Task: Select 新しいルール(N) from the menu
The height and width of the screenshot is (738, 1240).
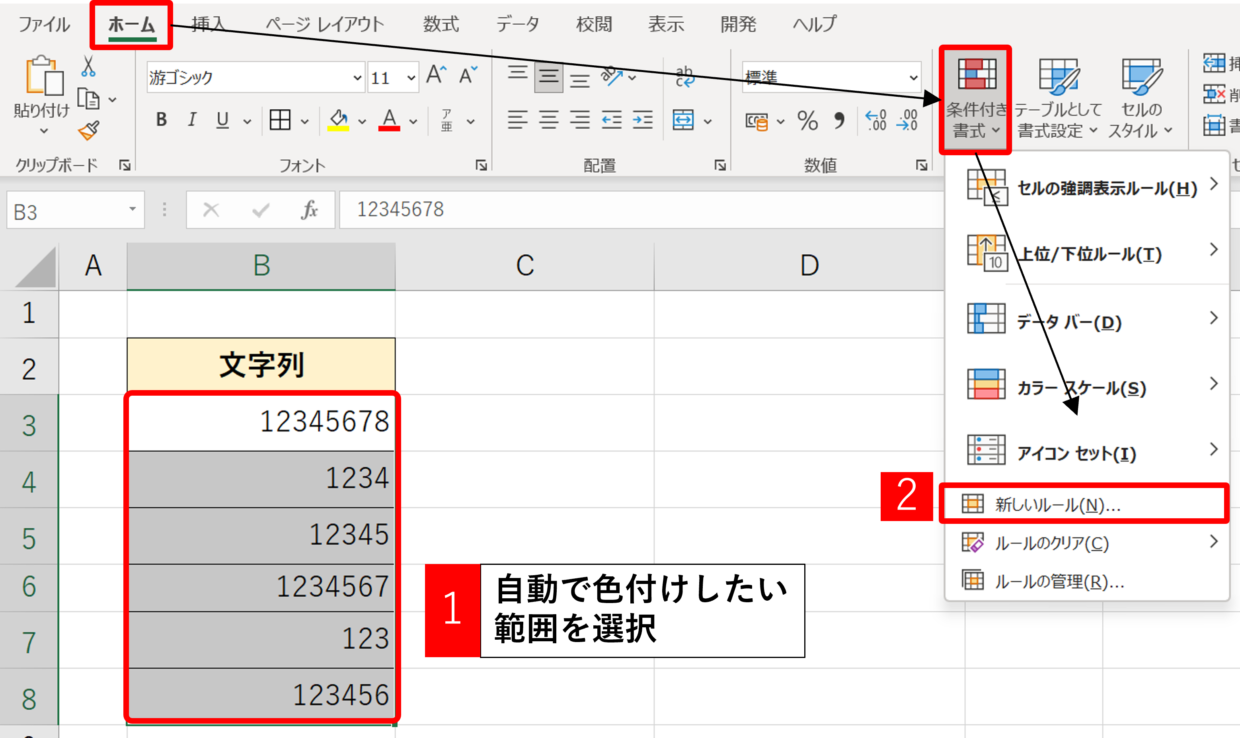Action: click(x=1058, y=505)
